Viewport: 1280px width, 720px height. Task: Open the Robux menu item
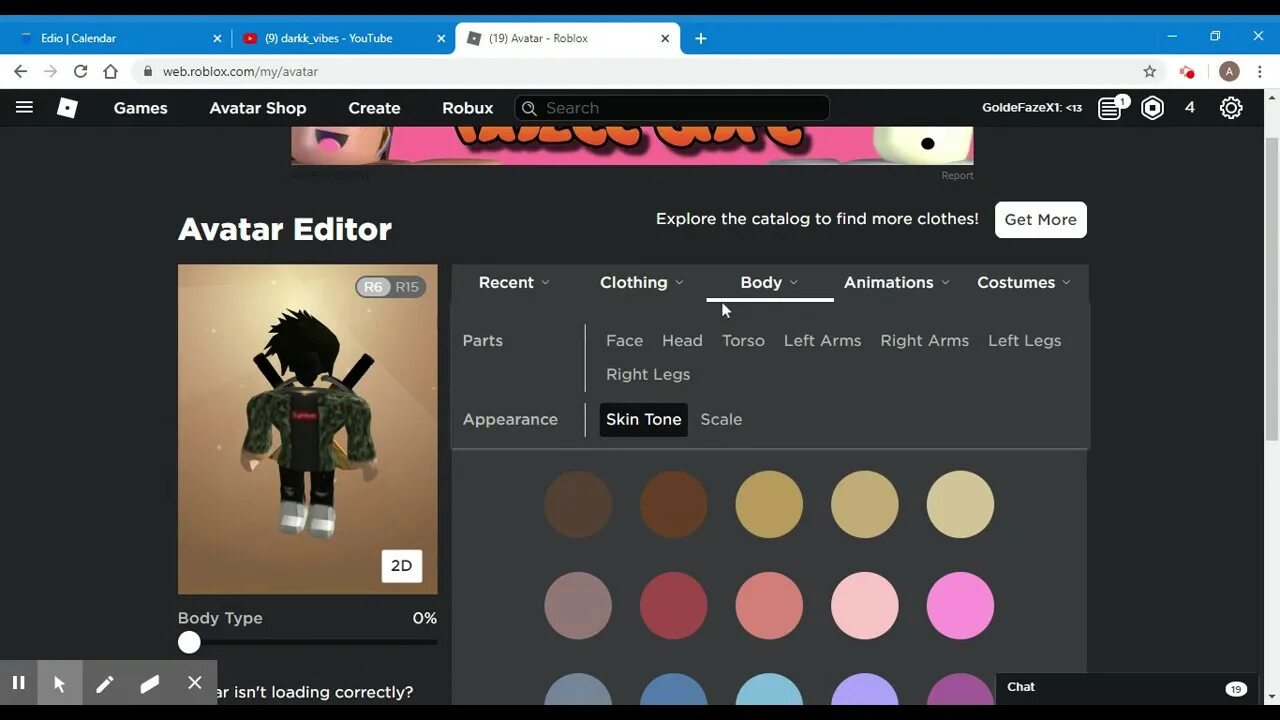click(468, 108)
